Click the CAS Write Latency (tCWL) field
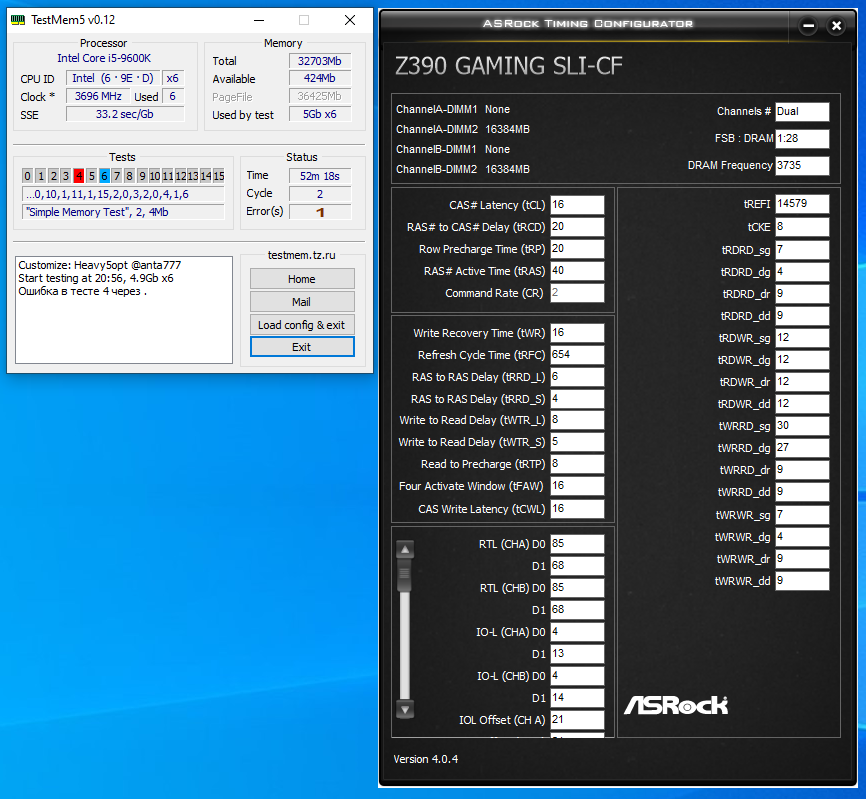Image resolution: width=866 pixels, height=799 pixels. [577, 509]
